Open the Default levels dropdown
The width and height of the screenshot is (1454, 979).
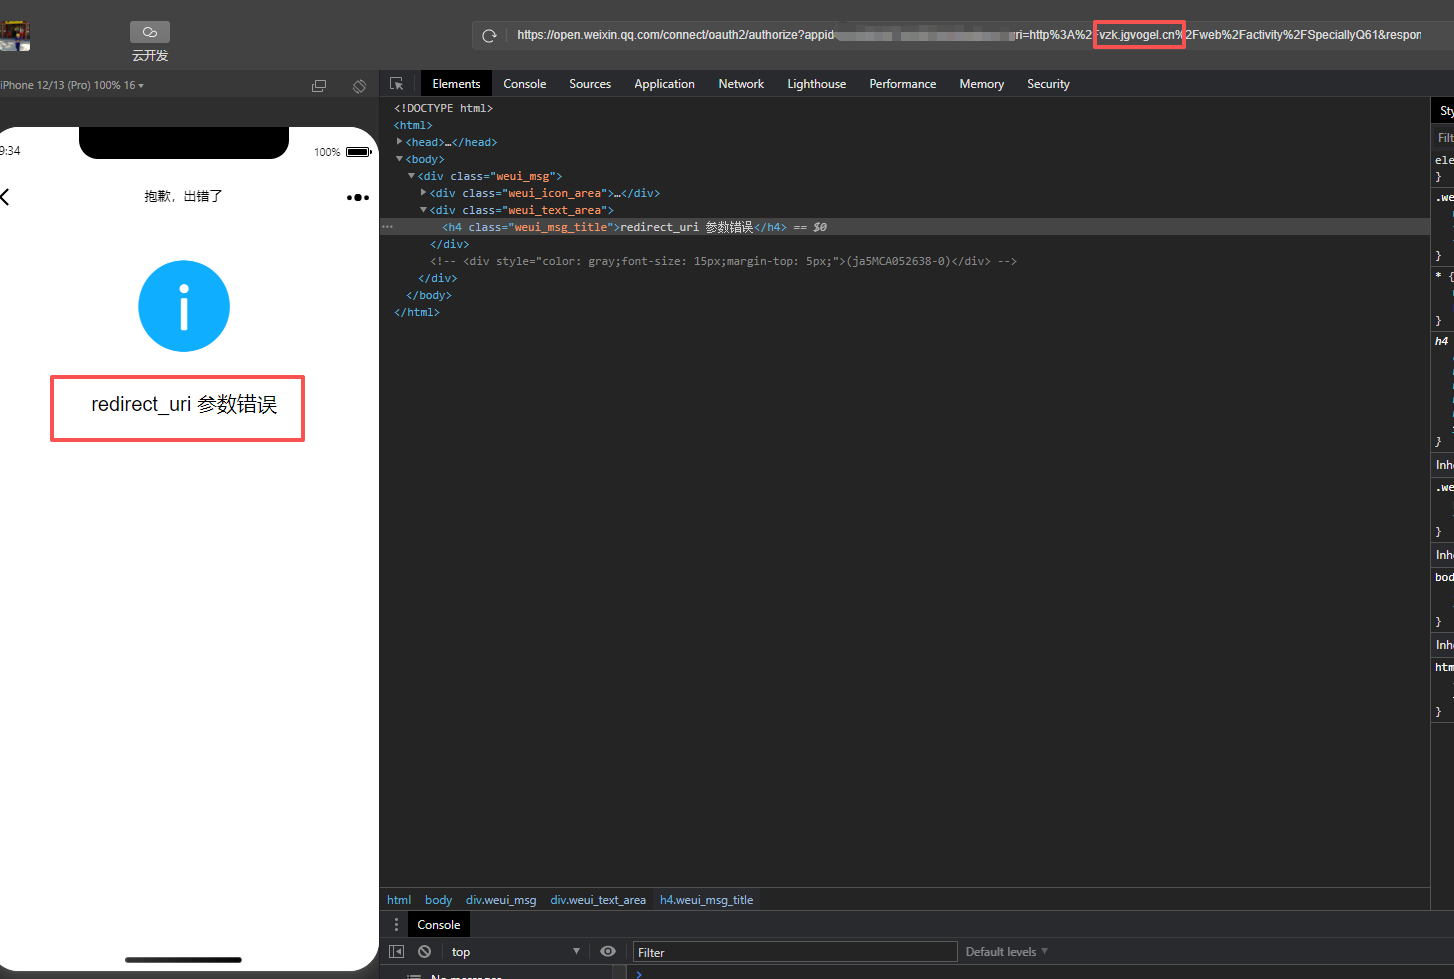coord(1006,952)
